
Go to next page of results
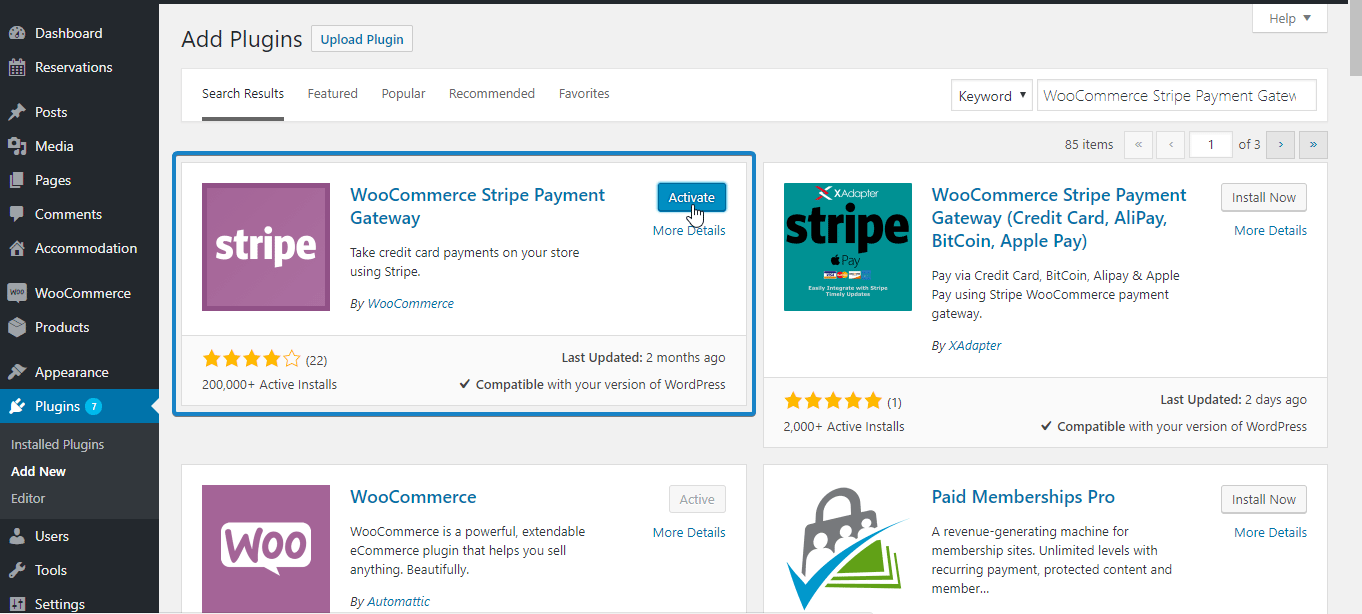point(1280,145)
